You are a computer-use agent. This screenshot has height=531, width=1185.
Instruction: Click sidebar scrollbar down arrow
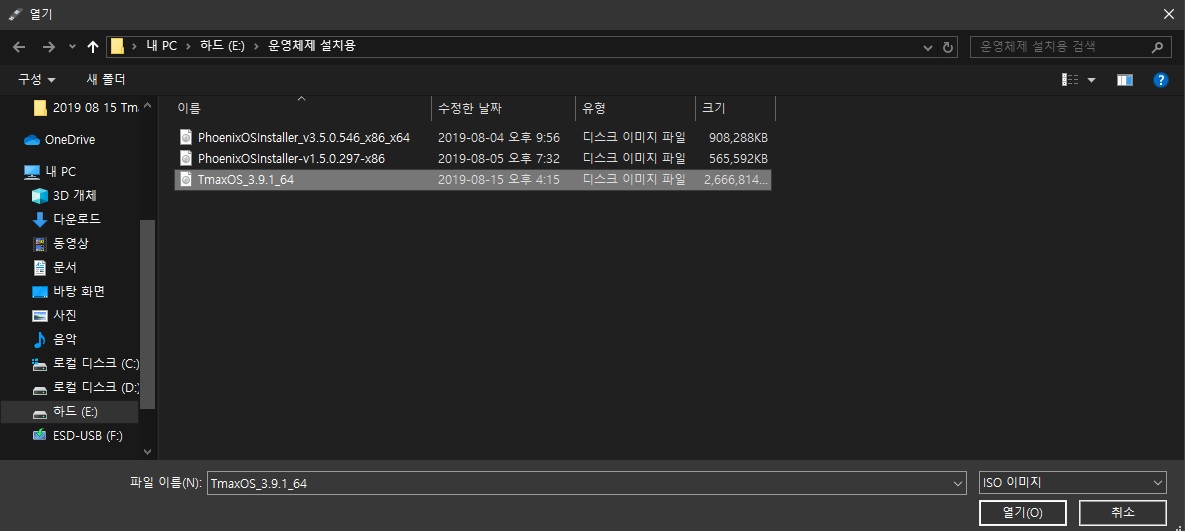click(147, 452)
